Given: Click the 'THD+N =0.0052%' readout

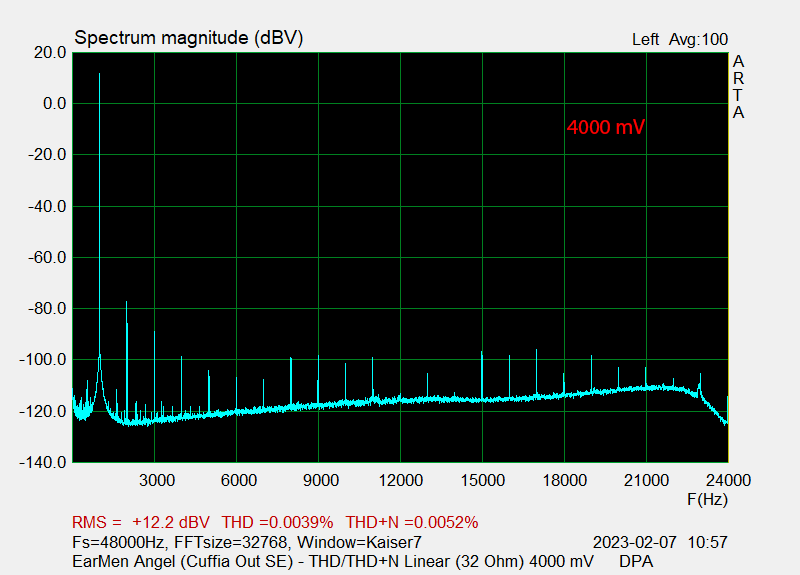Looking at the screenshot, I should (412, 522).
